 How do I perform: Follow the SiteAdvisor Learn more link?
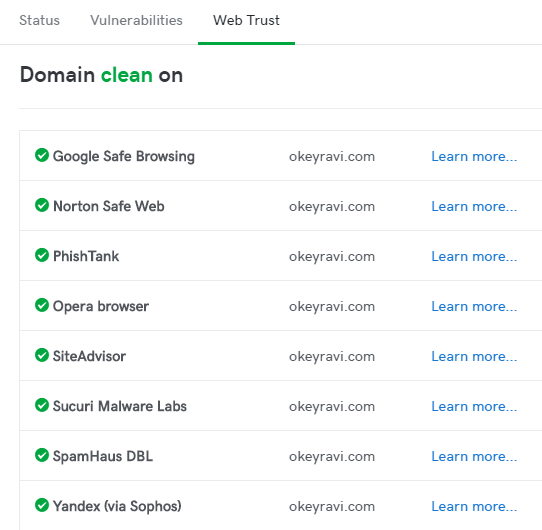coord(474,356)
